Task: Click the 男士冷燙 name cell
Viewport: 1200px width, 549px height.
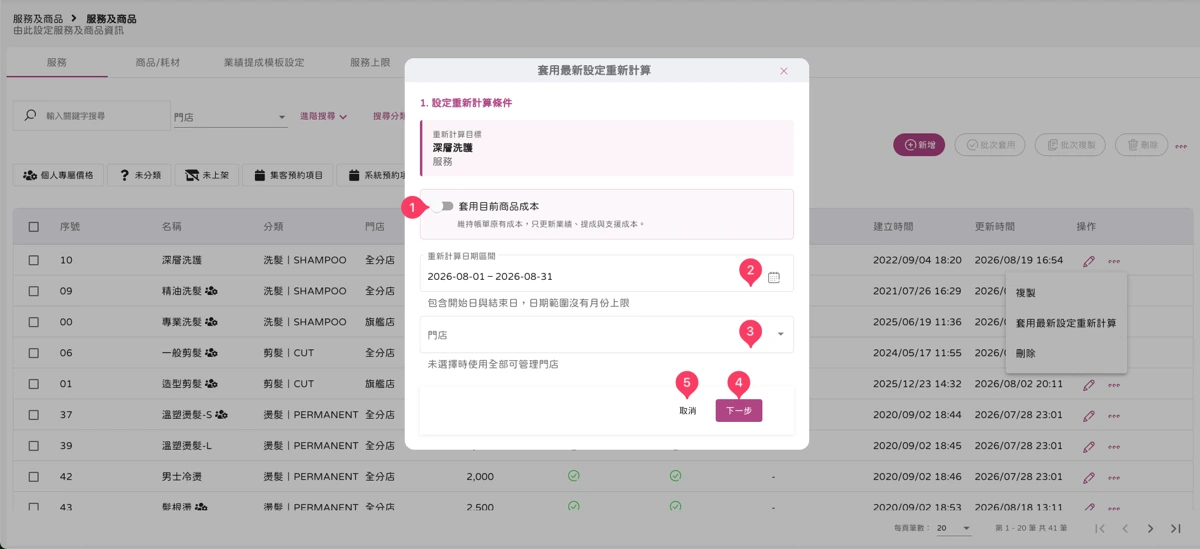Action: tap(181, 477)
